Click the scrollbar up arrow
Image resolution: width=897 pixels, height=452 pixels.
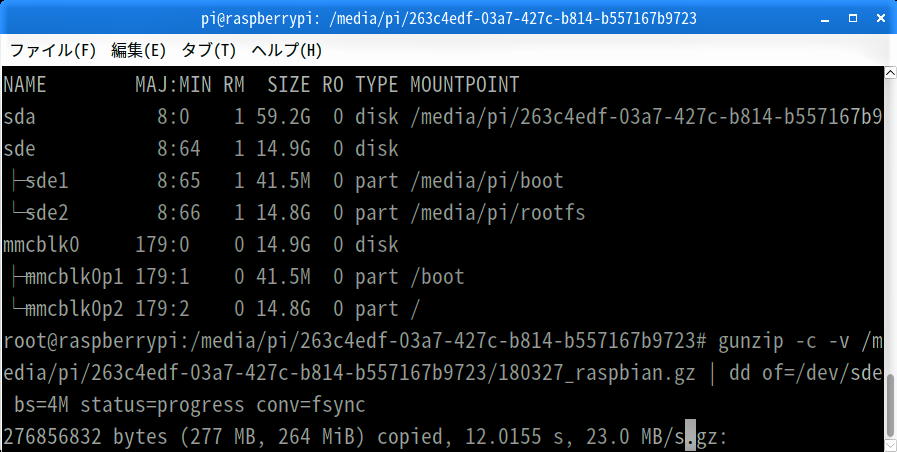[891, 73]
